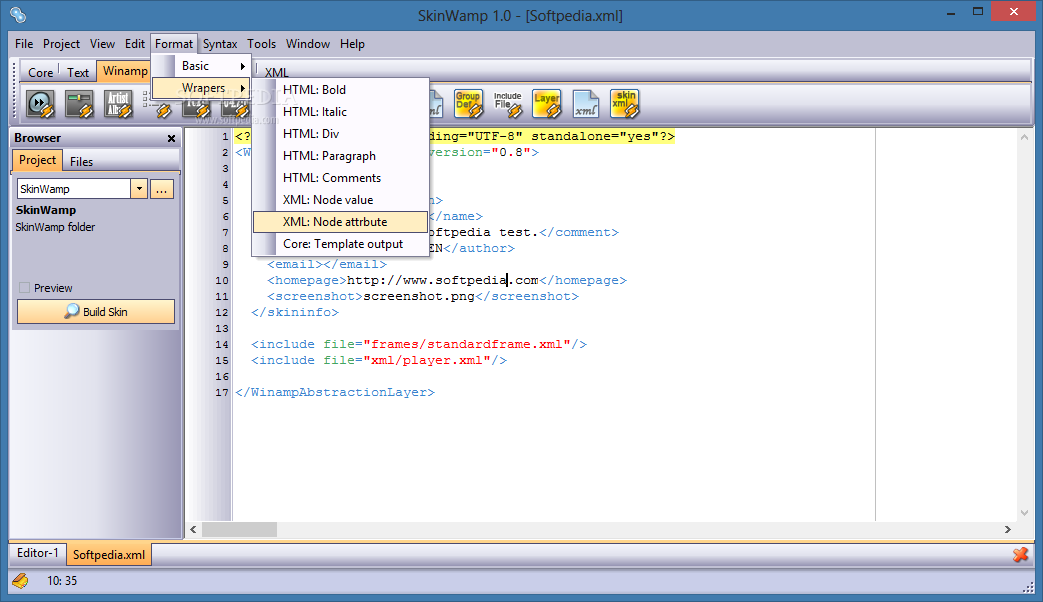
Task: Close the editor tab with red X
Action: pyautogui.click(x=1020, y=554)
